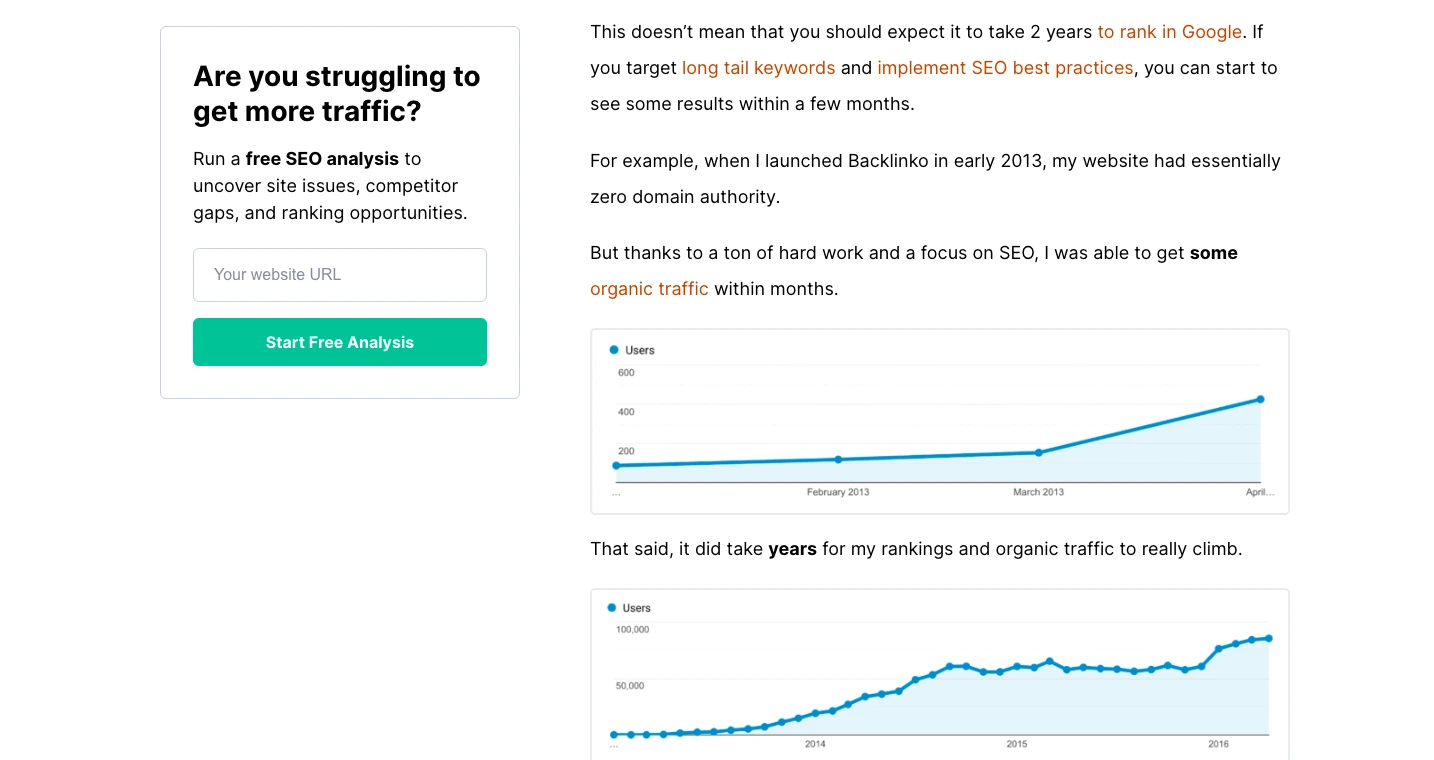Viewport: 1434px width, 760px height.
Task: Click 'Are you struggling to get more traffic?' heading
Action: pyautogui.click(x=336, y=94)
